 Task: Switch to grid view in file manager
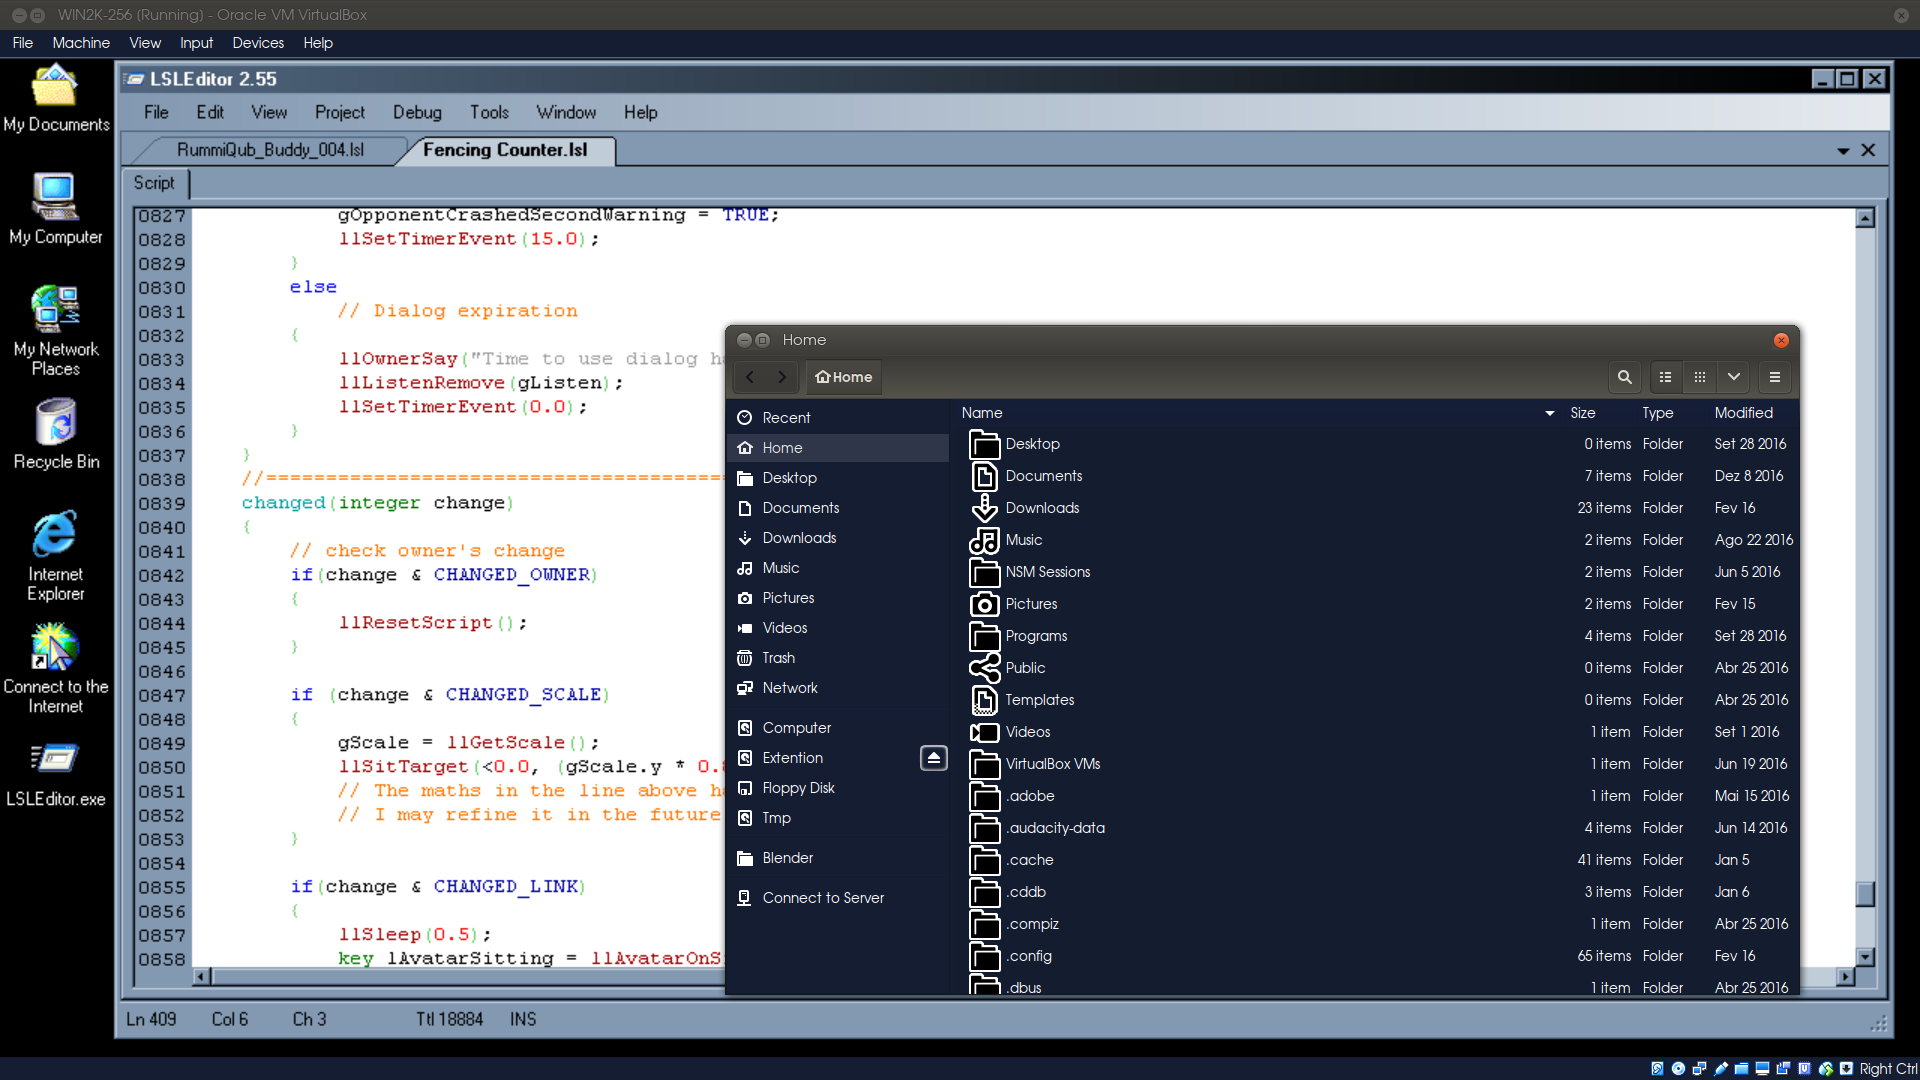pos(1699,377)
